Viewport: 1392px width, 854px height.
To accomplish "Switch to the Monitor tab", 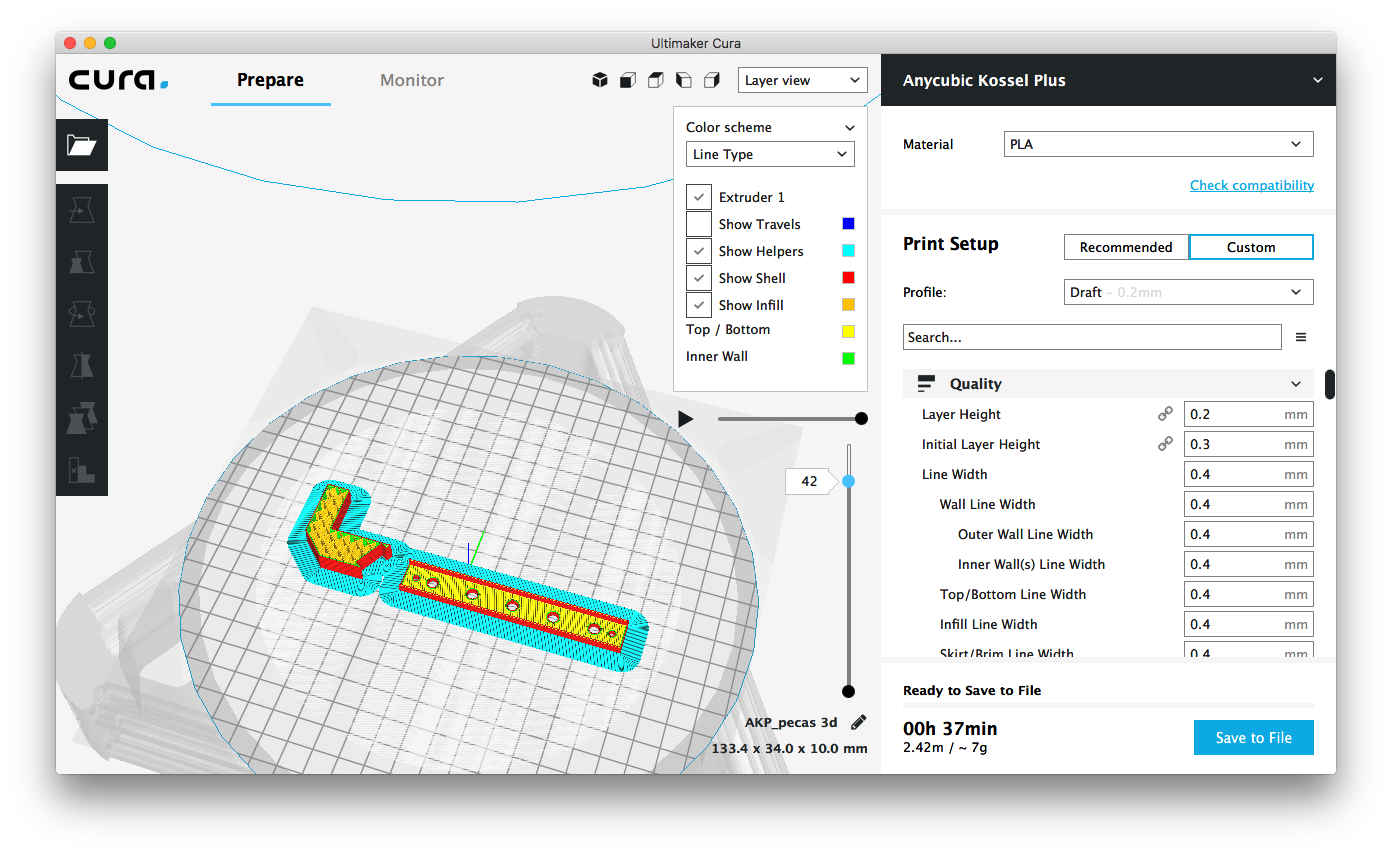I will 412,80.
